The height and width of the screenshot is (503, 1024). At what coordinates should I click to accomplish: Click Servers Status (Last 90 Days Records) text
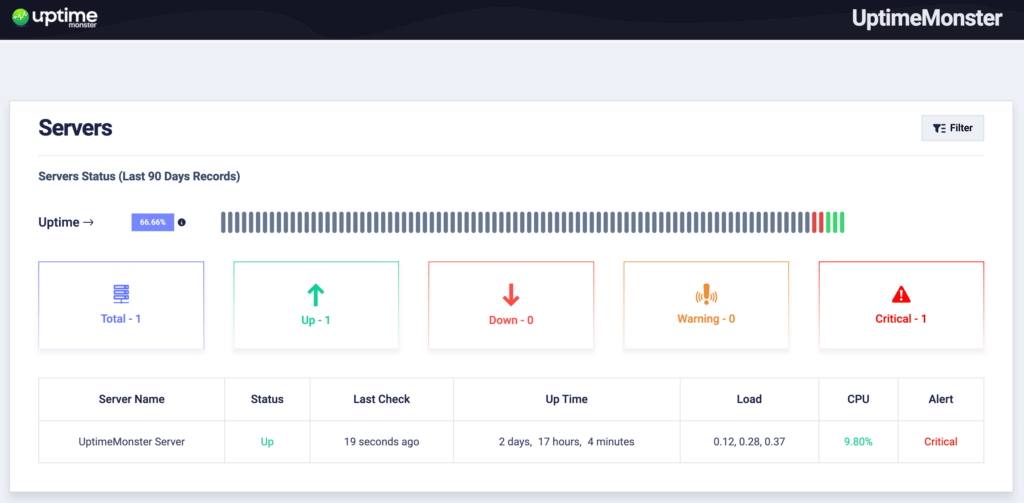tap(139, 177)
